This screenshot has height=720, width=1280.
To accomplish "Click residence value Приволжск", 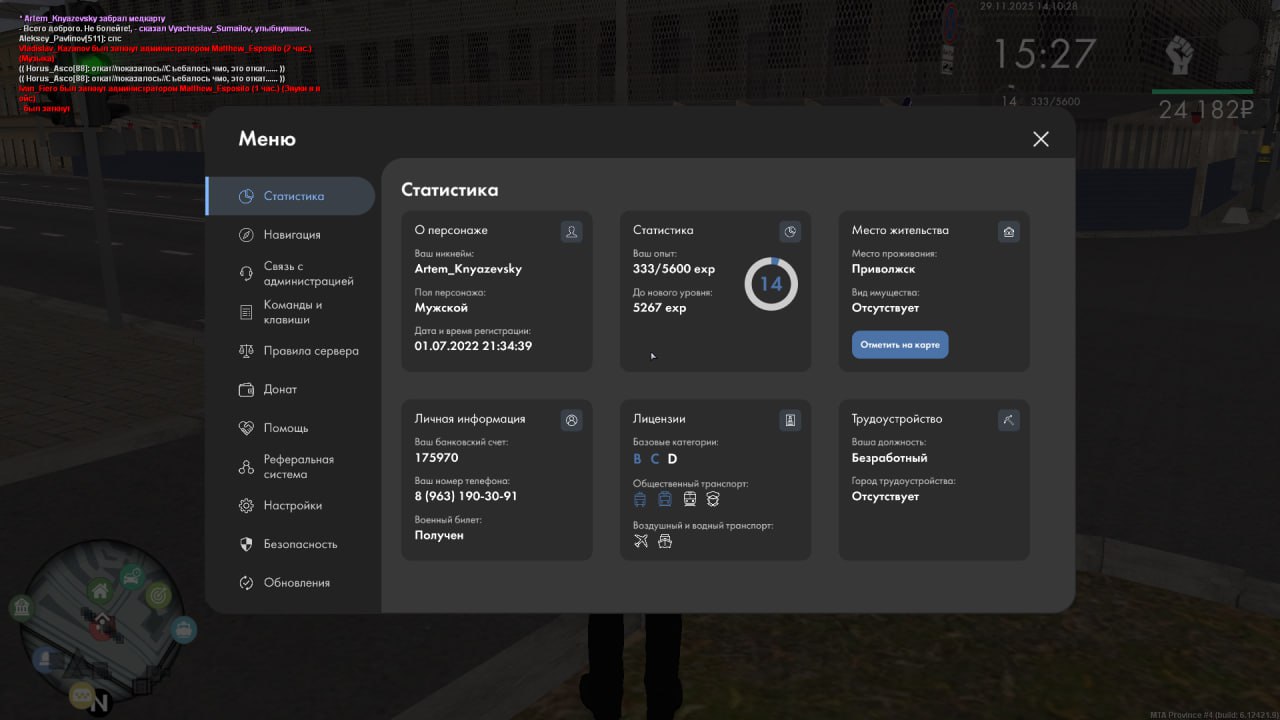I will point(883,269).
